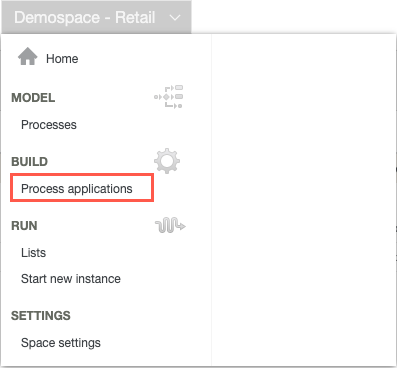The width and height of the screenshot is (397, 368).
Task: Click the SETTINGS section heading
Action: point(41,316)
